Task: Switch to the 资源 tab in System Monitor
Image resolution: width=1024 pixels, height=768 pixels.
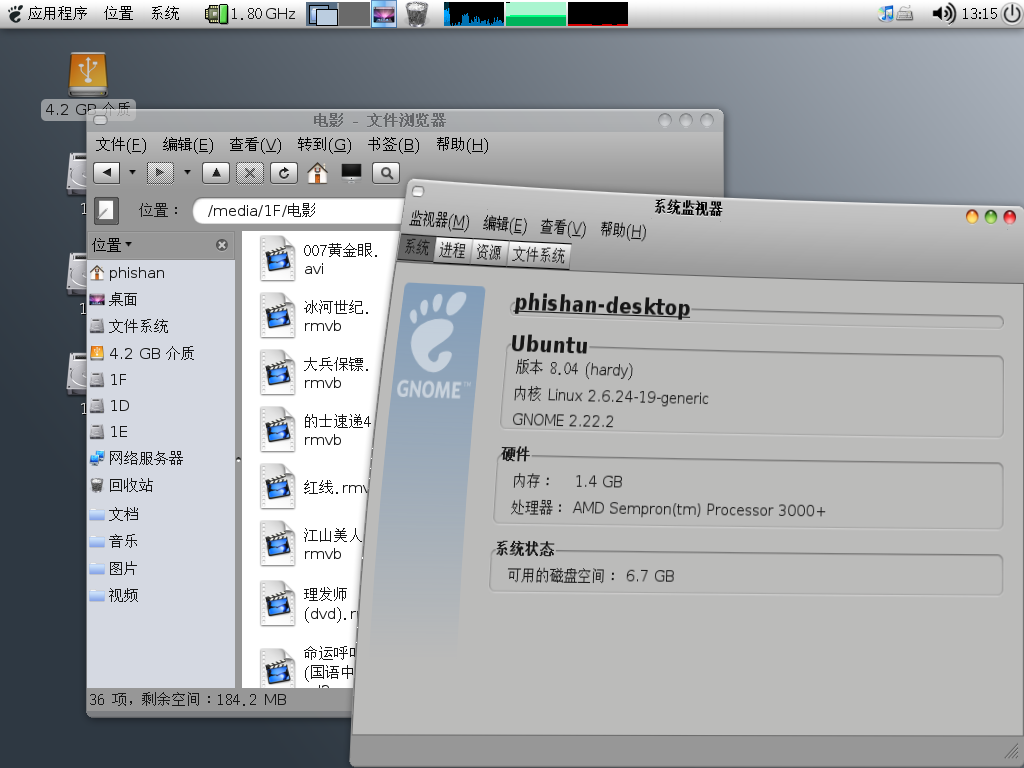Action: click(x=488, y=252)
